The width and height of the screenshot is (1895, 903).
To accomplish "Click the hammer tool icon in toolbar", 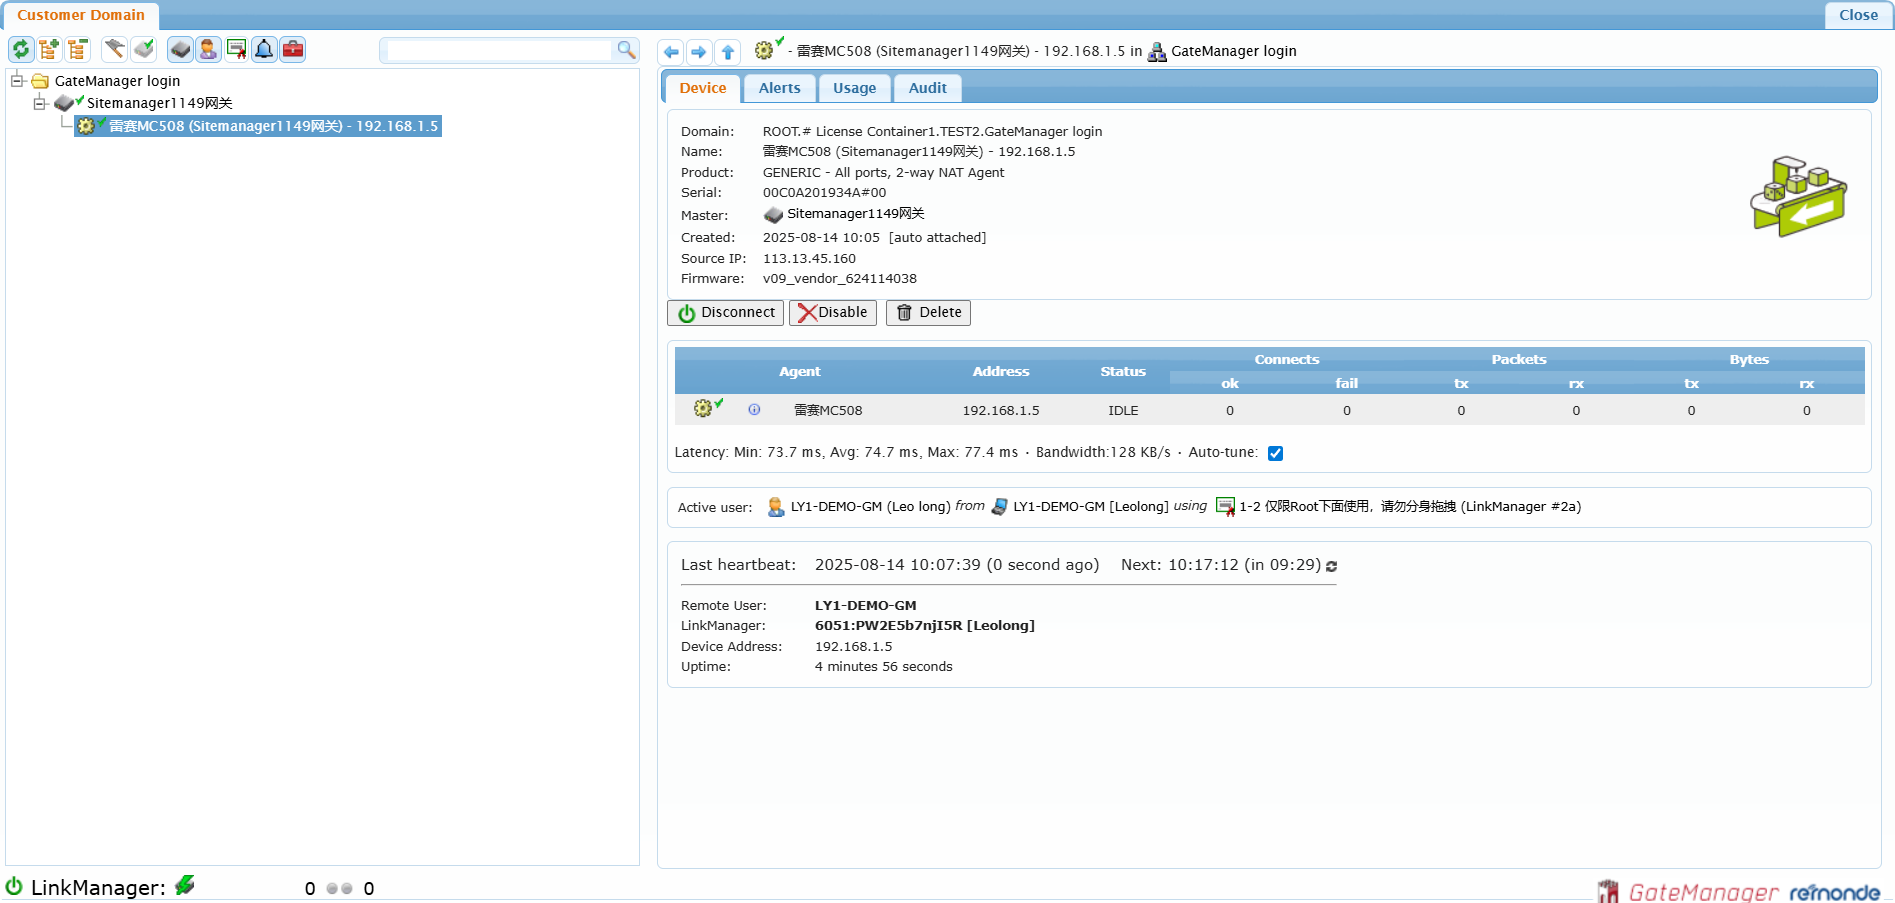I will tap(115, 49).
